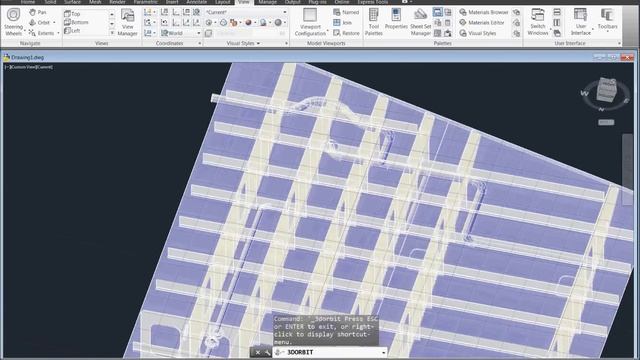The width and height of the screenshot is (640, 360).
Task: Open the Current visual style dropdown
Action: click(245, 12)
